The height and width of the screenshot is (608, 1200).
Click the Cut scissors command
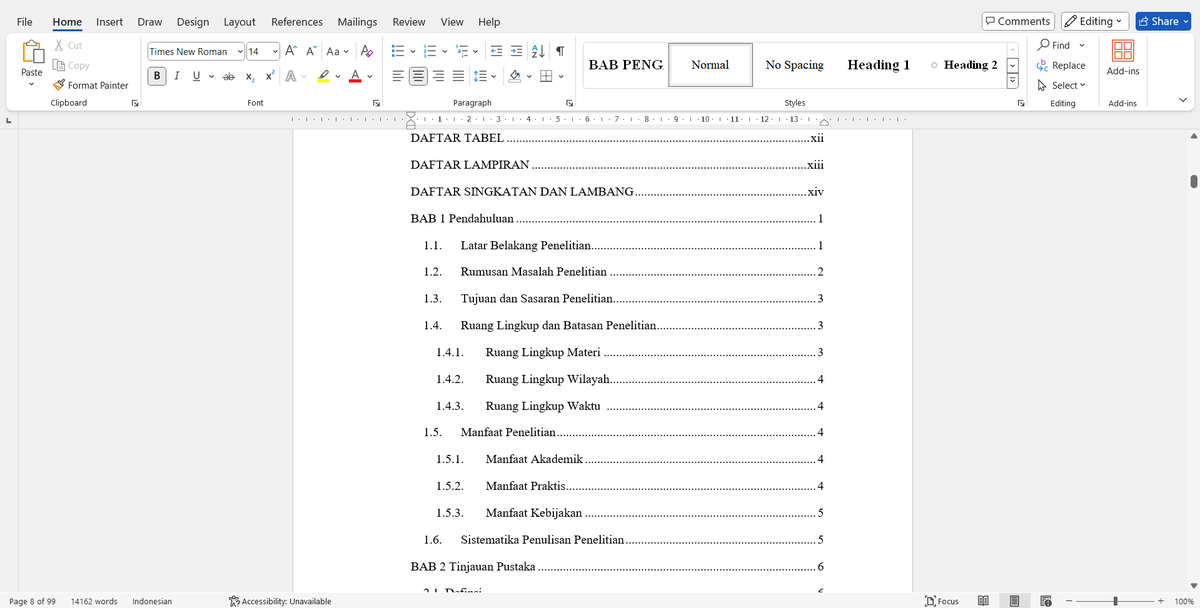pos(67,45)
